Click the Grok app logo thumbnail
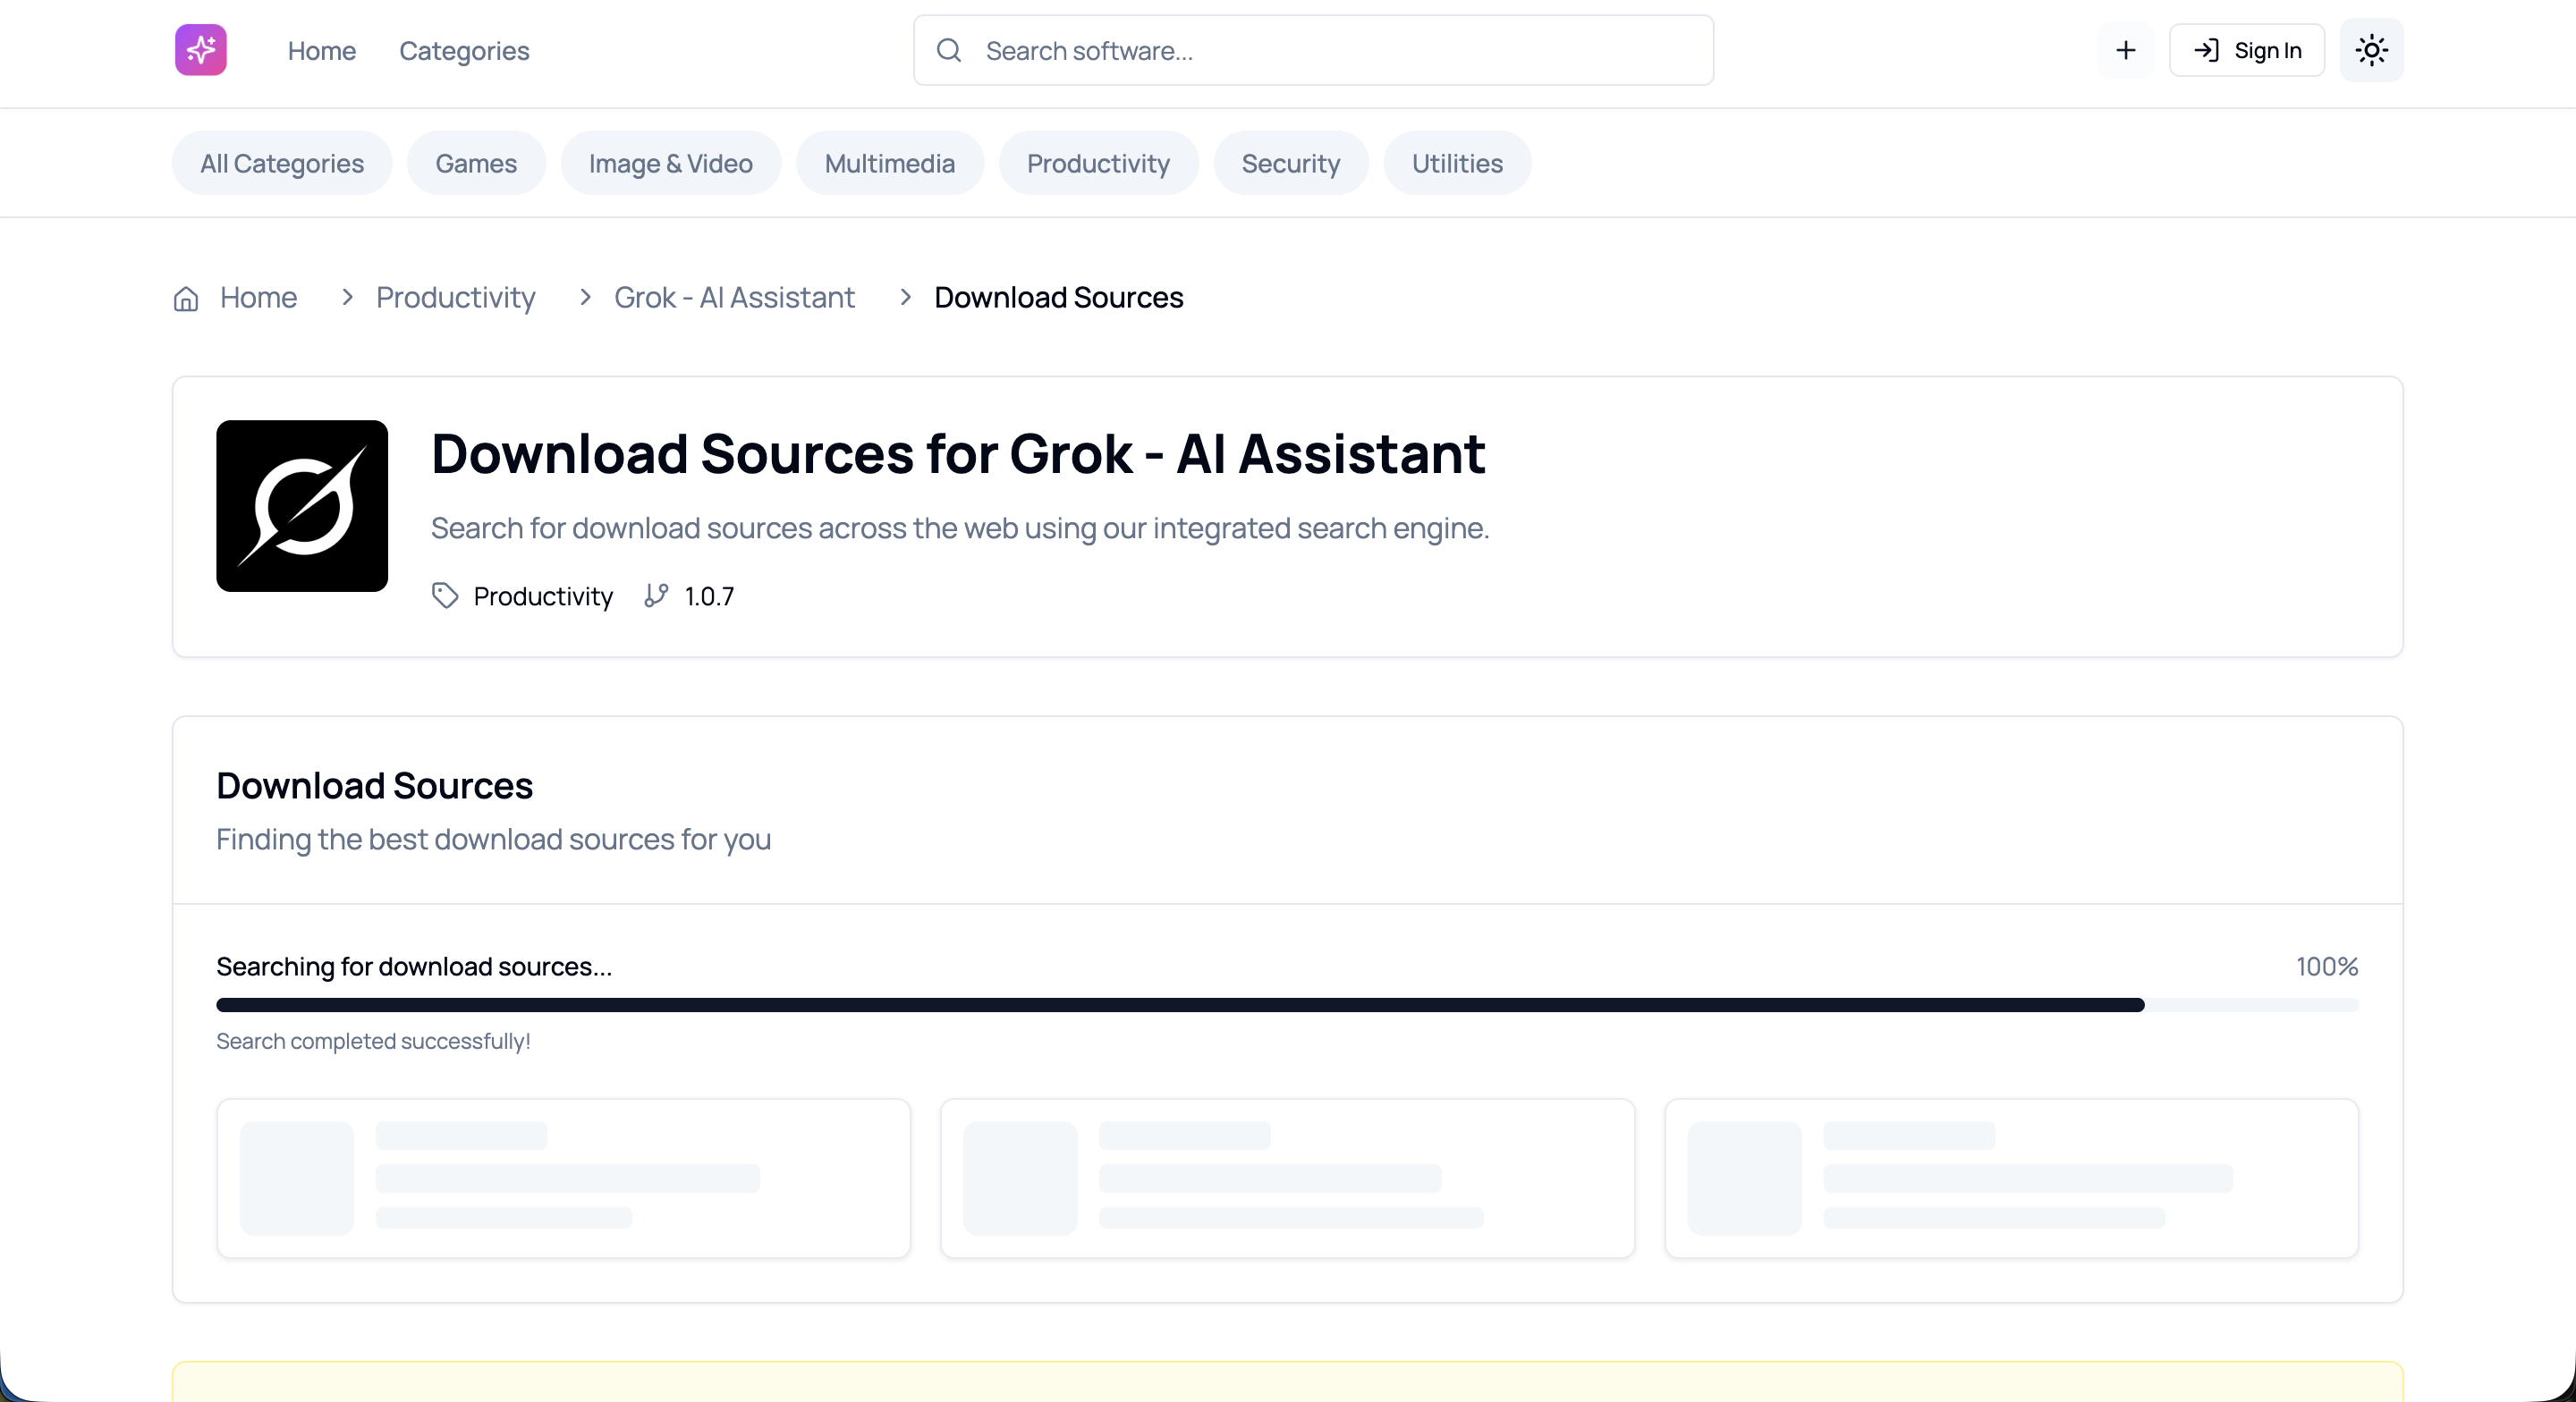The height and width of the screenshot is (1402, 2576). click(x=302, y=506)
